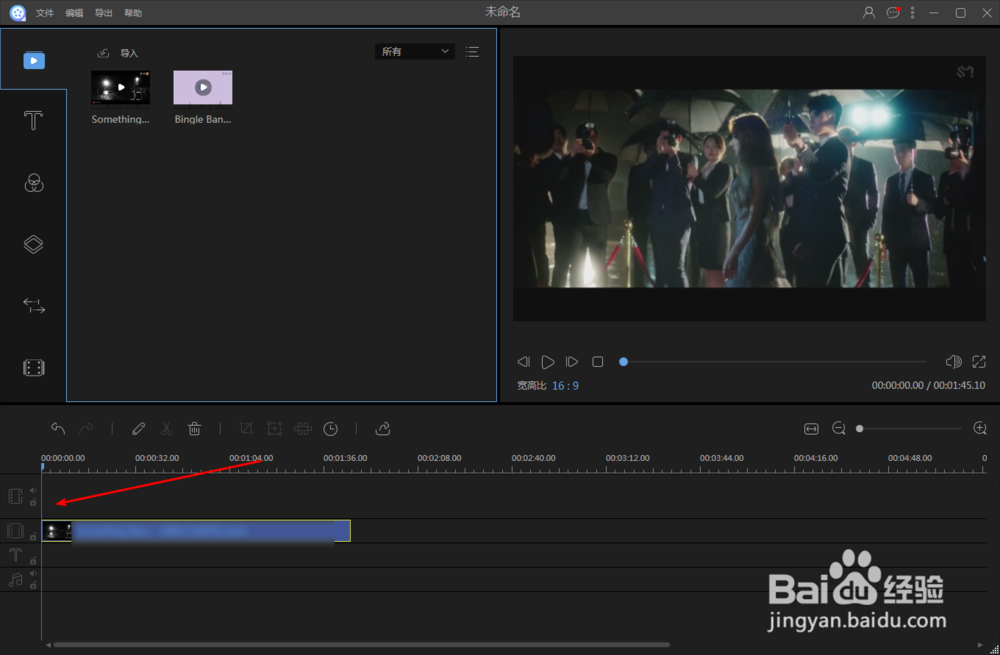Viewport: 1000px width, 655px height.
Task: Click the preview progress slider handle
Action: (x=624, y=362)
